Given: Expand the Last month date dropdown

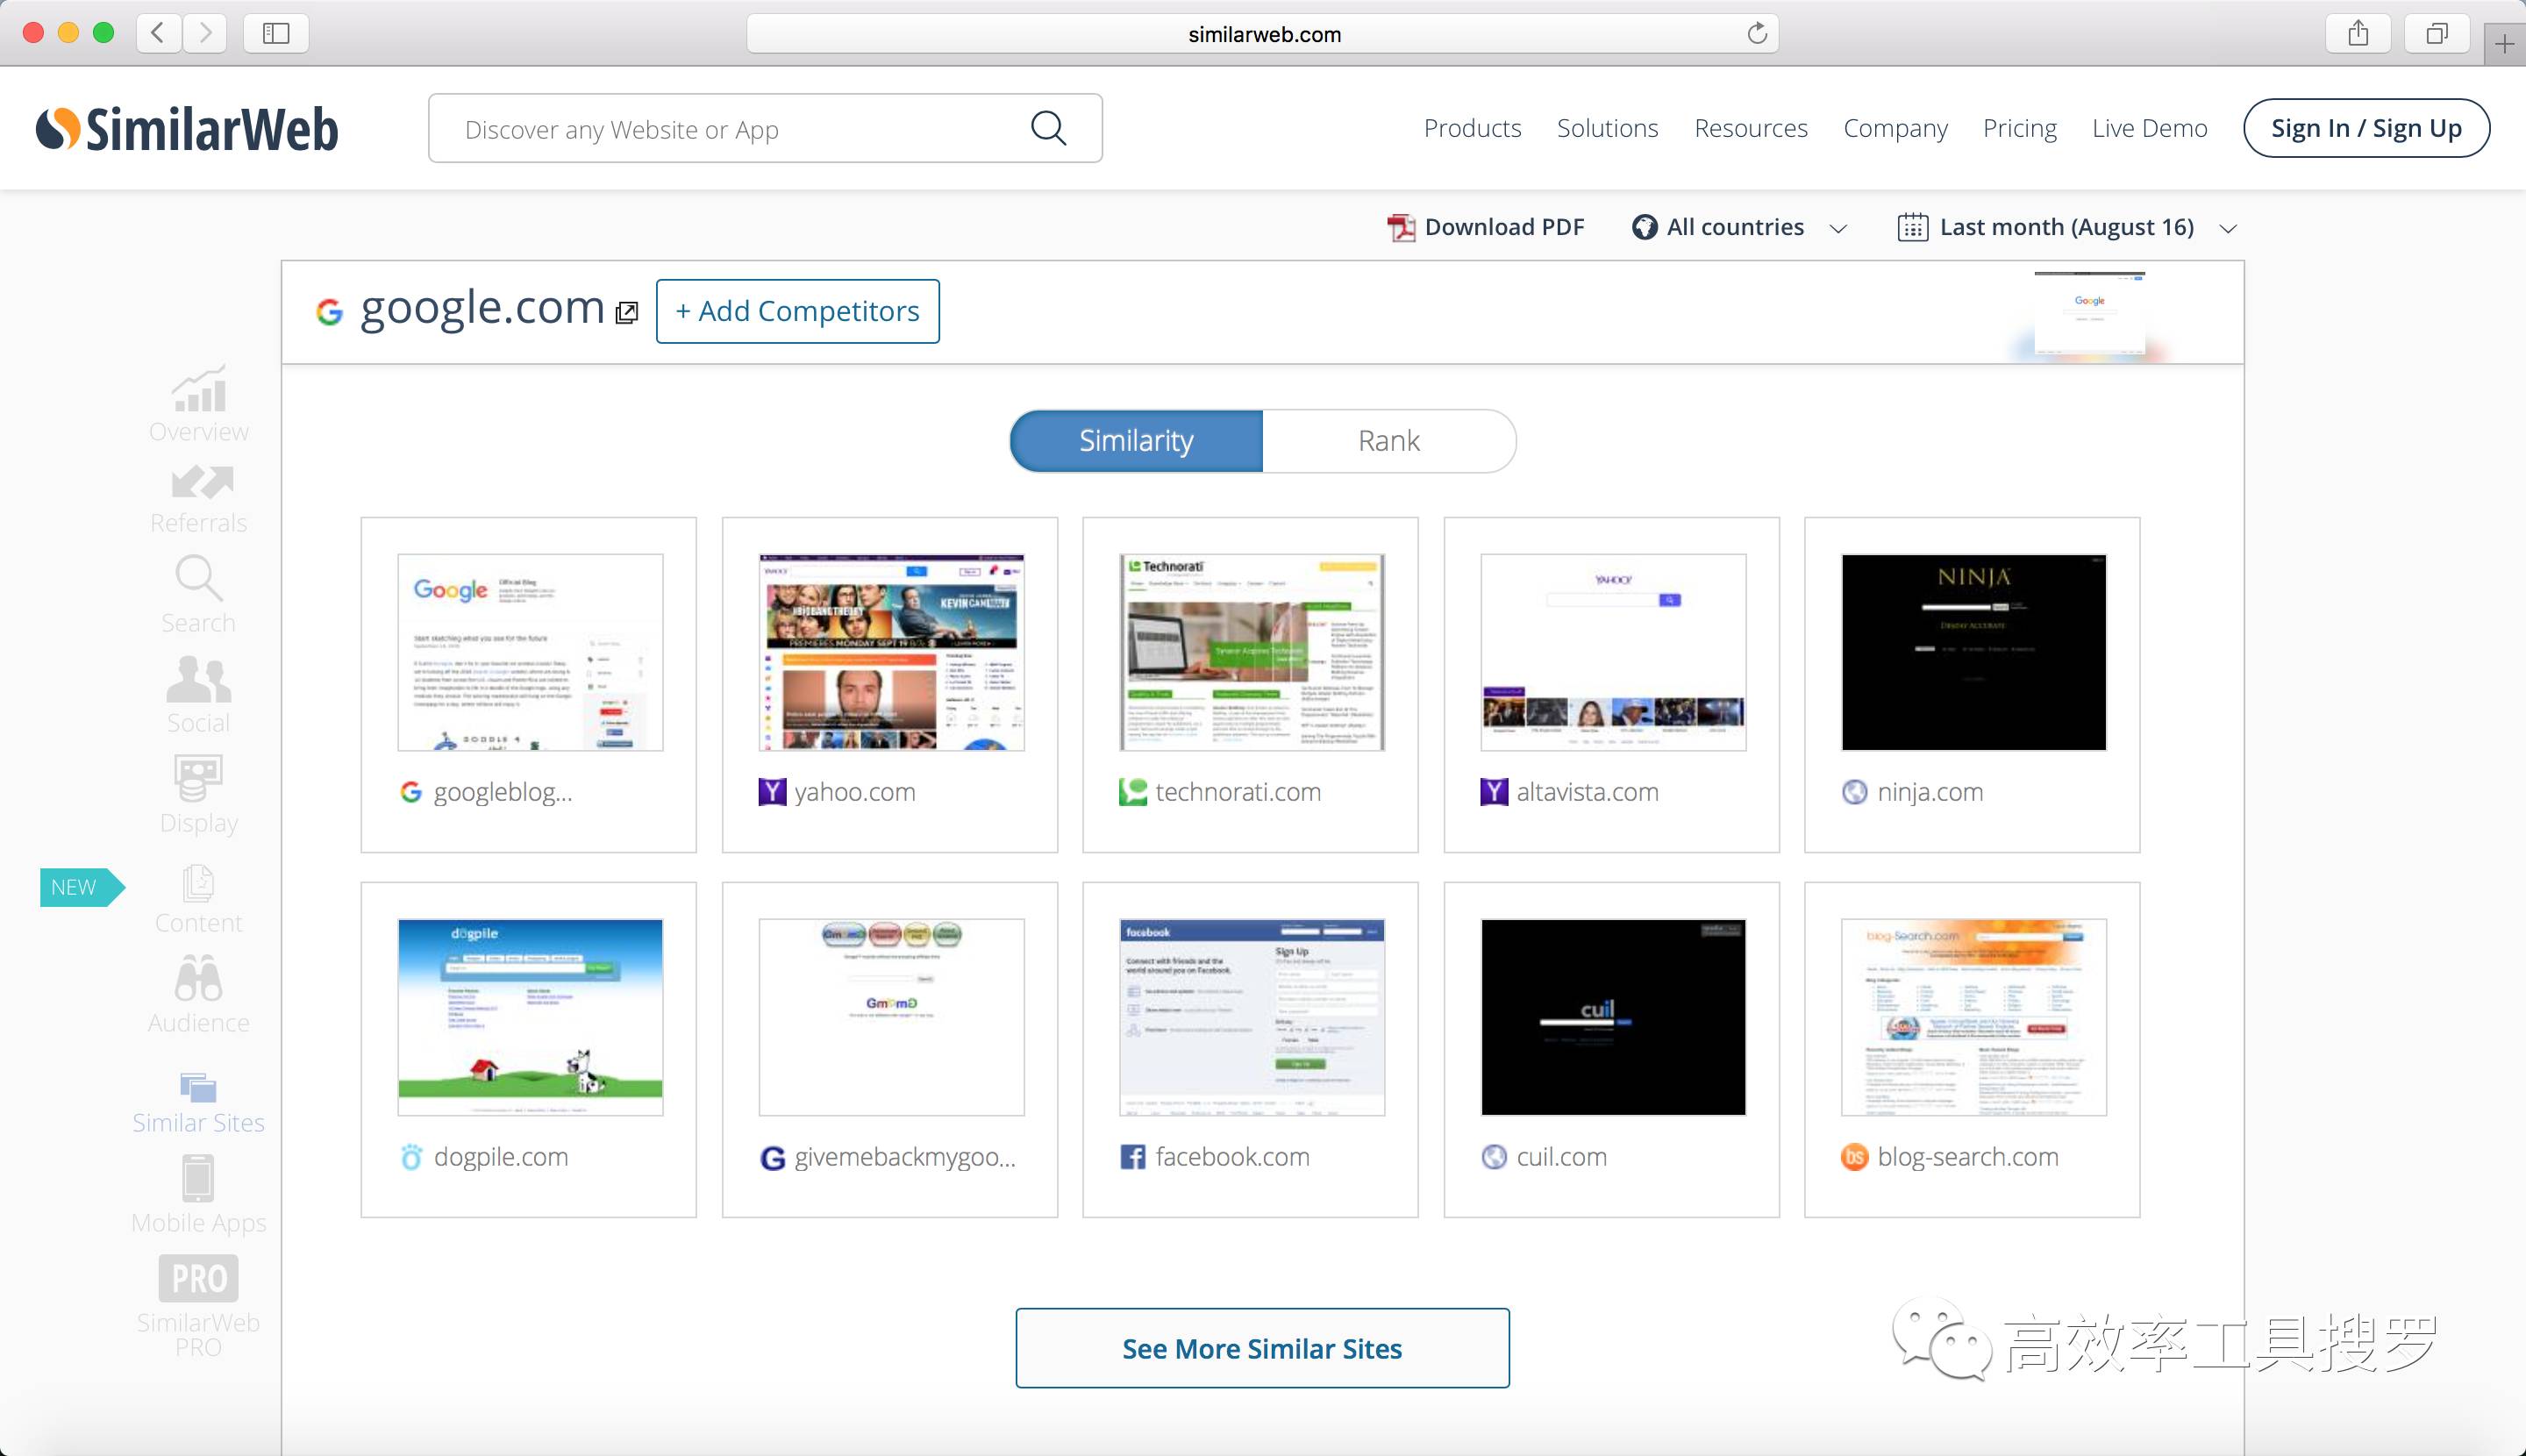Looking at the screenshot, I should point(2066,228).
